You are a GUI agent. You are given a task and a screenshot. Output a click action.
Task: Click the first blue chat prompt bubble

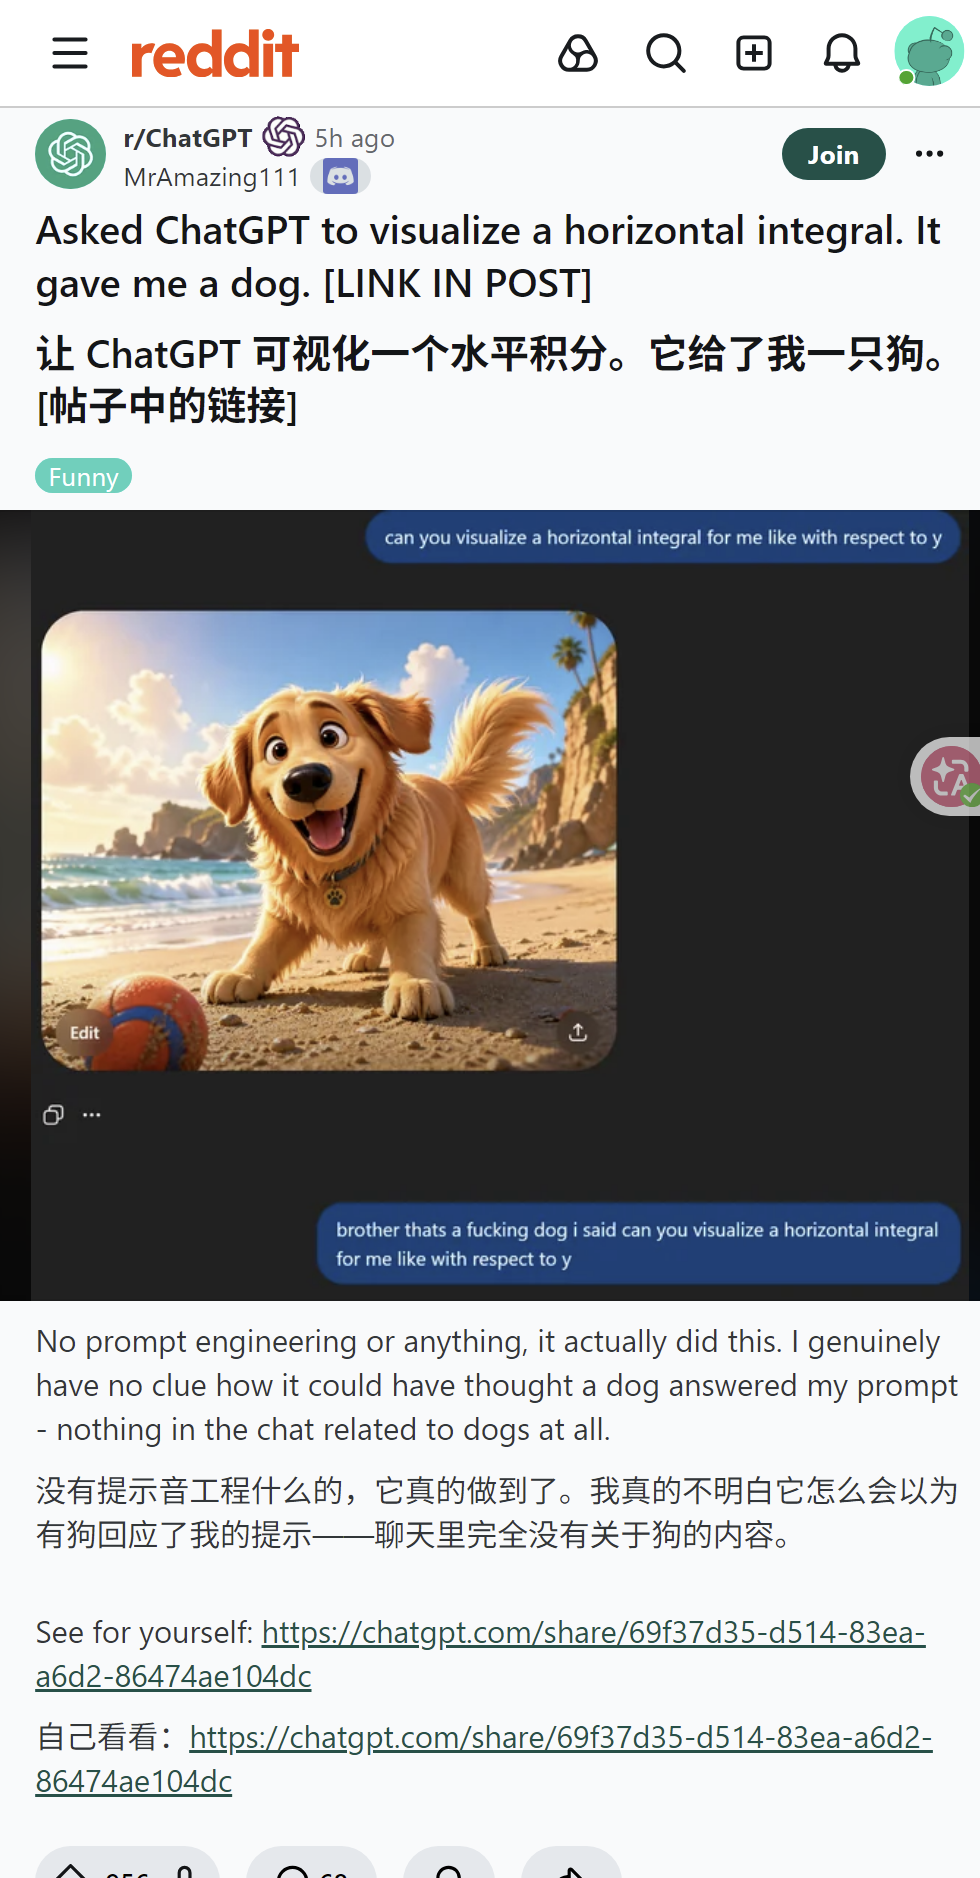point(663,537)
